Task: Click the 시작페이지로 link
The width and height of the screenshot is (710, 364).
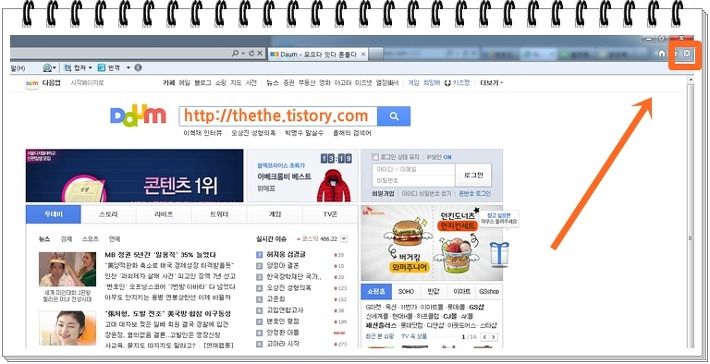Action: pyautogui.click(x=87, y=83)
